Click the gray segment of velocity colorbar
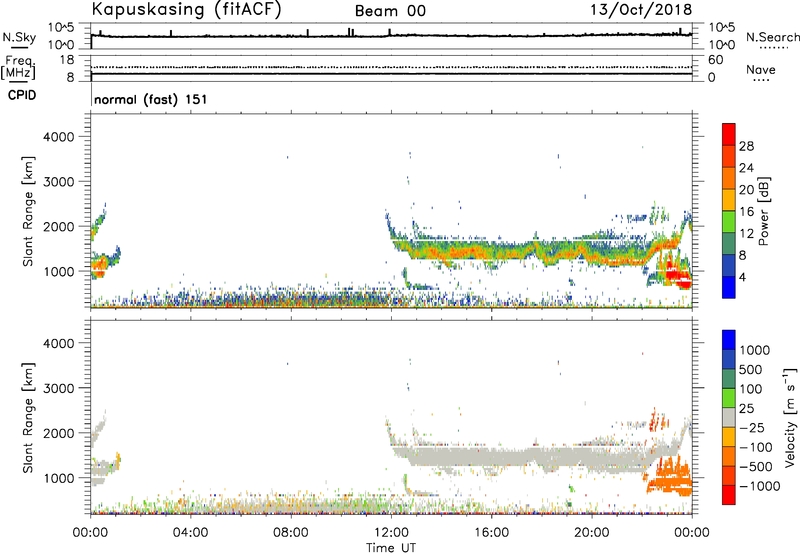The width and height of the screenshot is (800, 554). click(729, 418)
